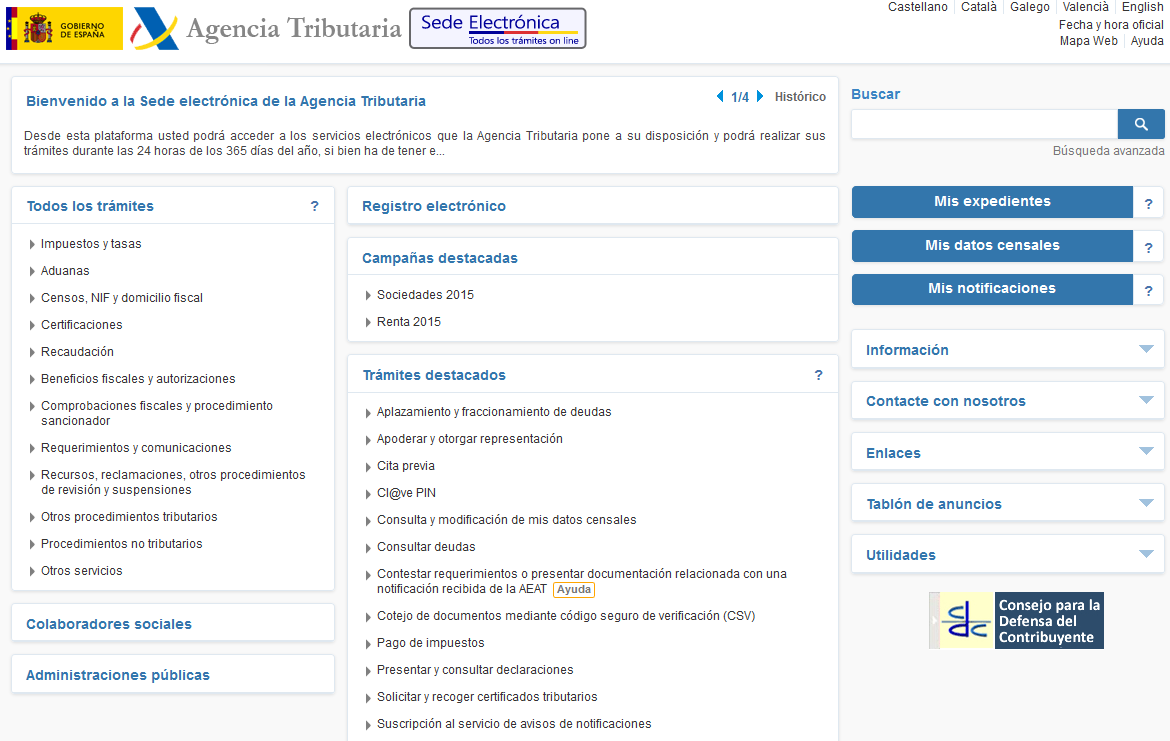Open the Mis datos censales button

[x=992, y=246]
